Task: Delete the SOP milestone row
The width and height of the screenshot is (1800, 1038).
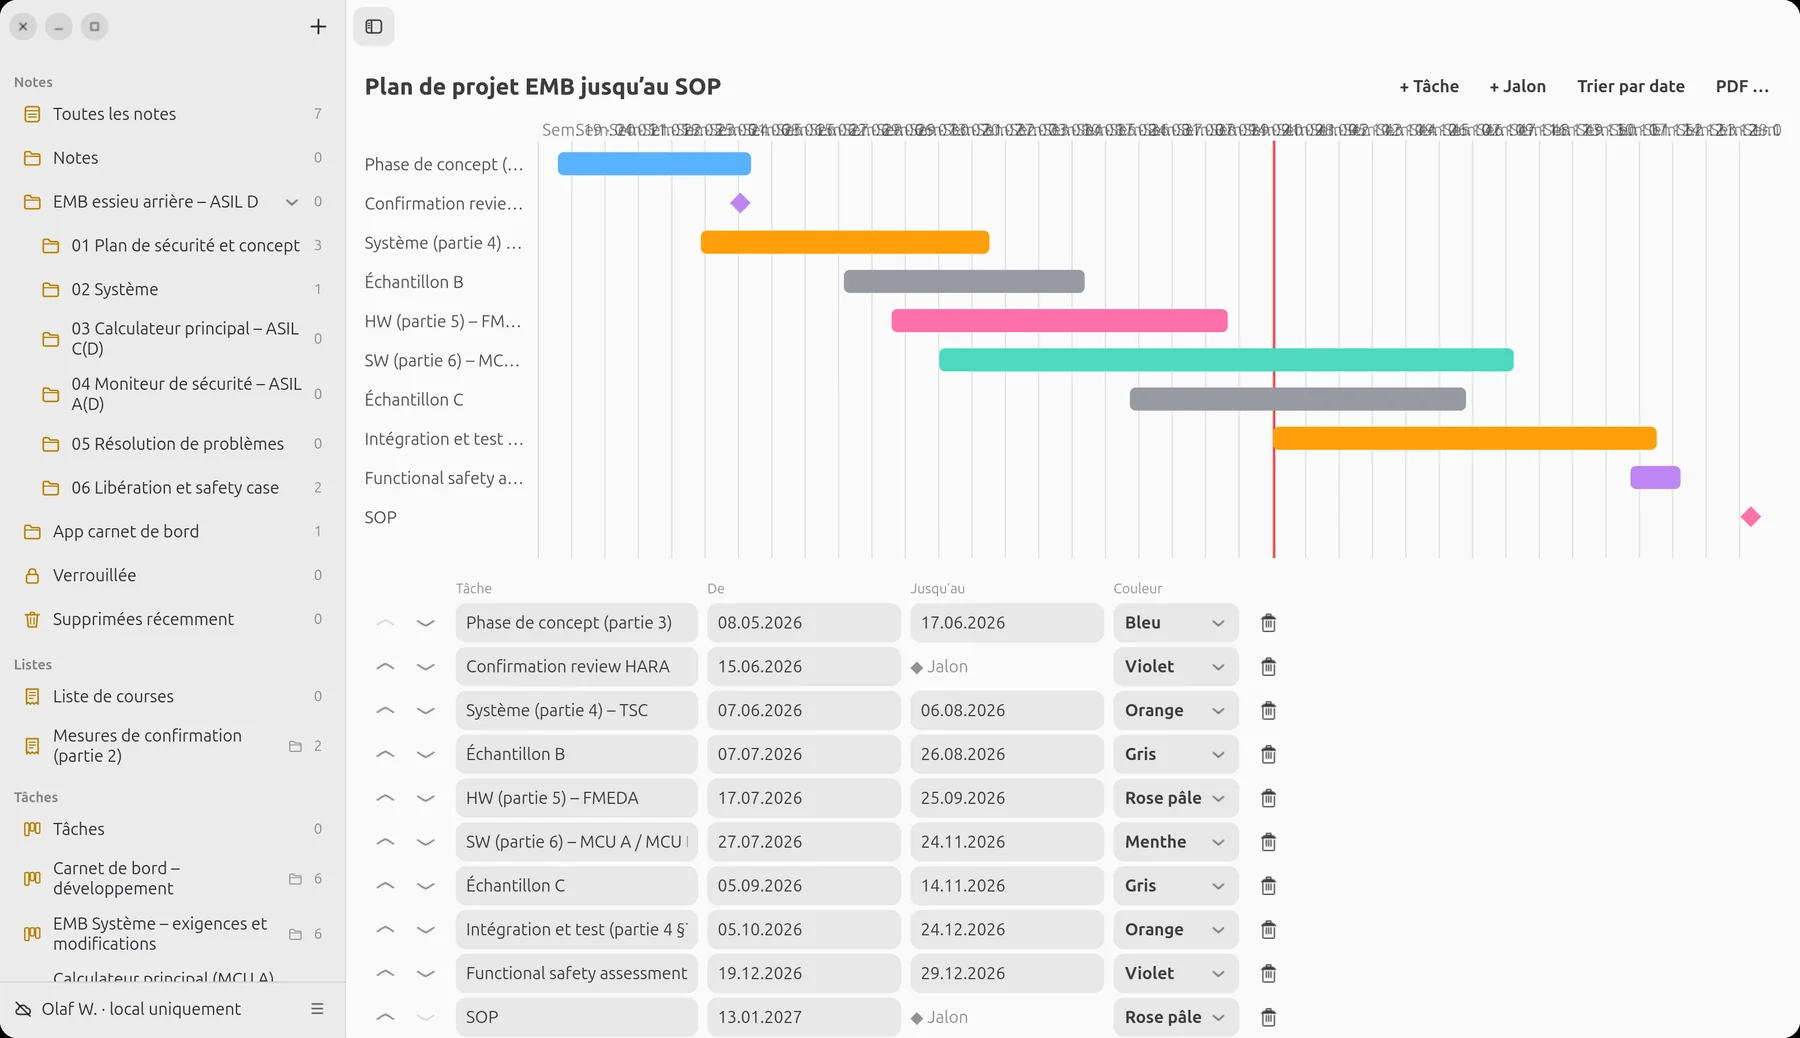Action: (1268, 1017)
